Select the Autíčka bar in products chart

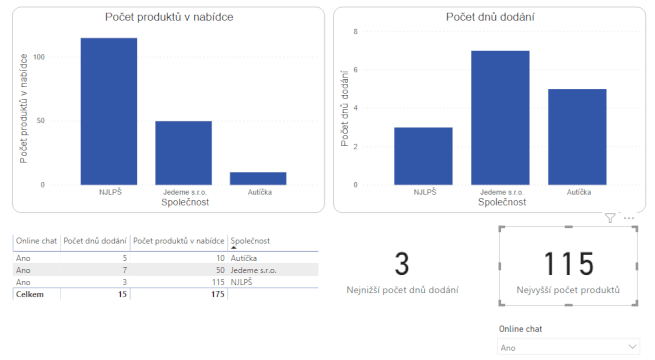[258, 178]
